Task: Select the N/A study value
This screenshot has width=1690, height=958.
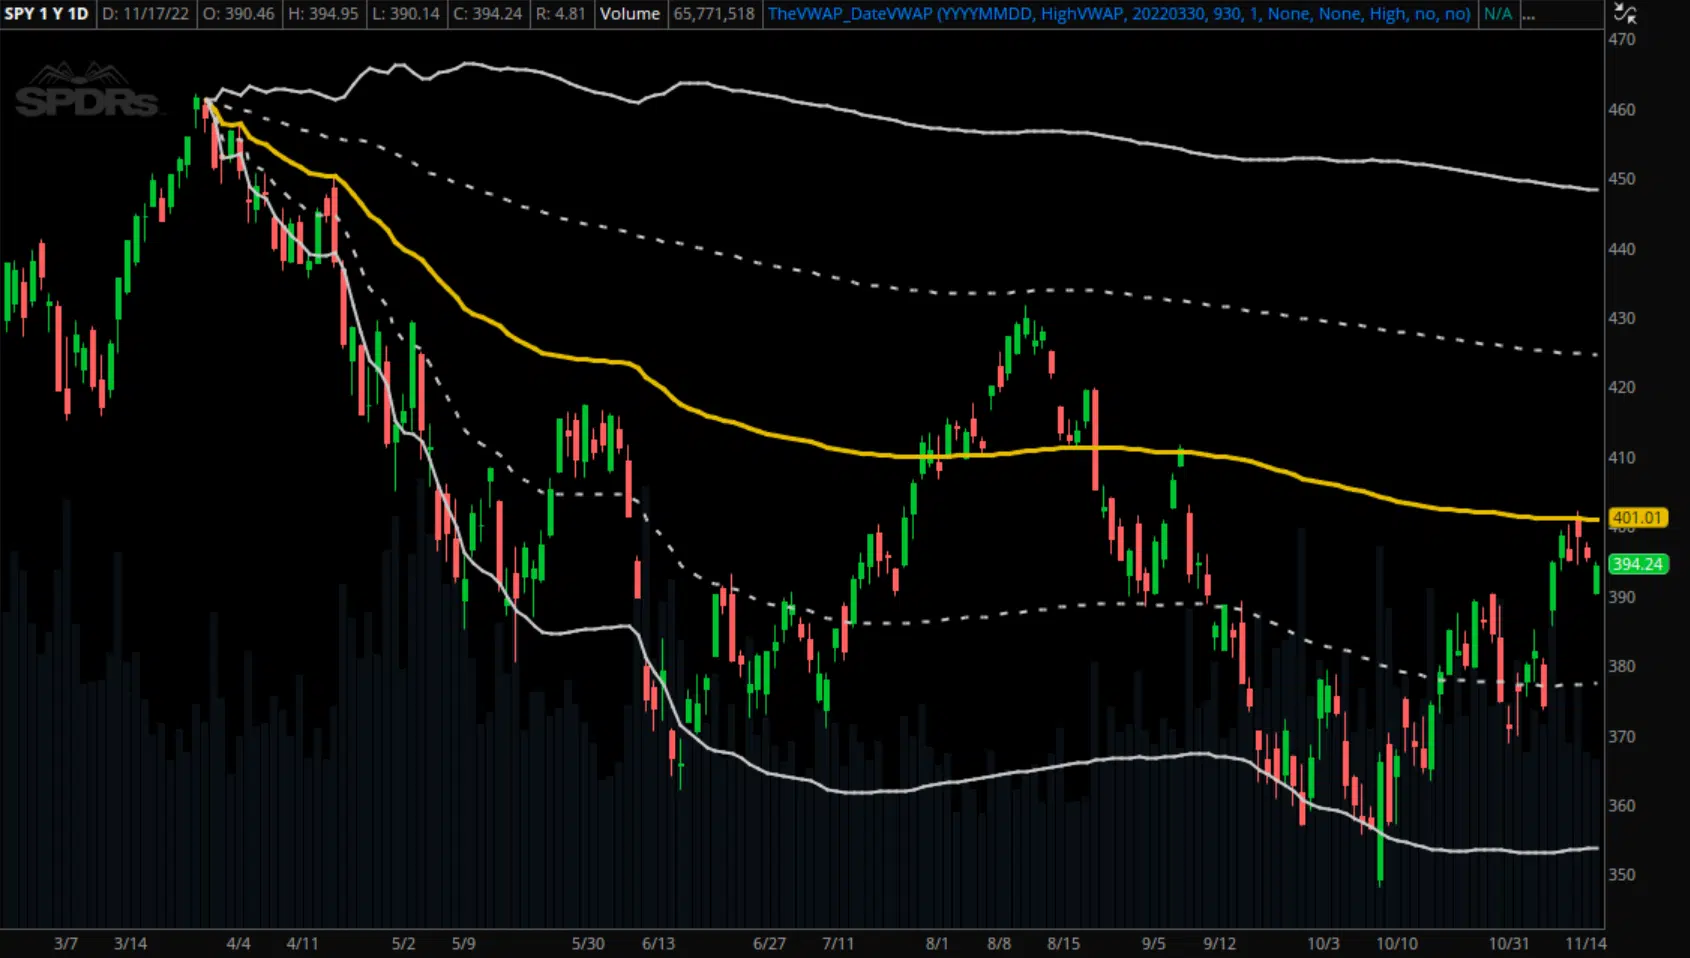Action: (x=1497, y=14)
